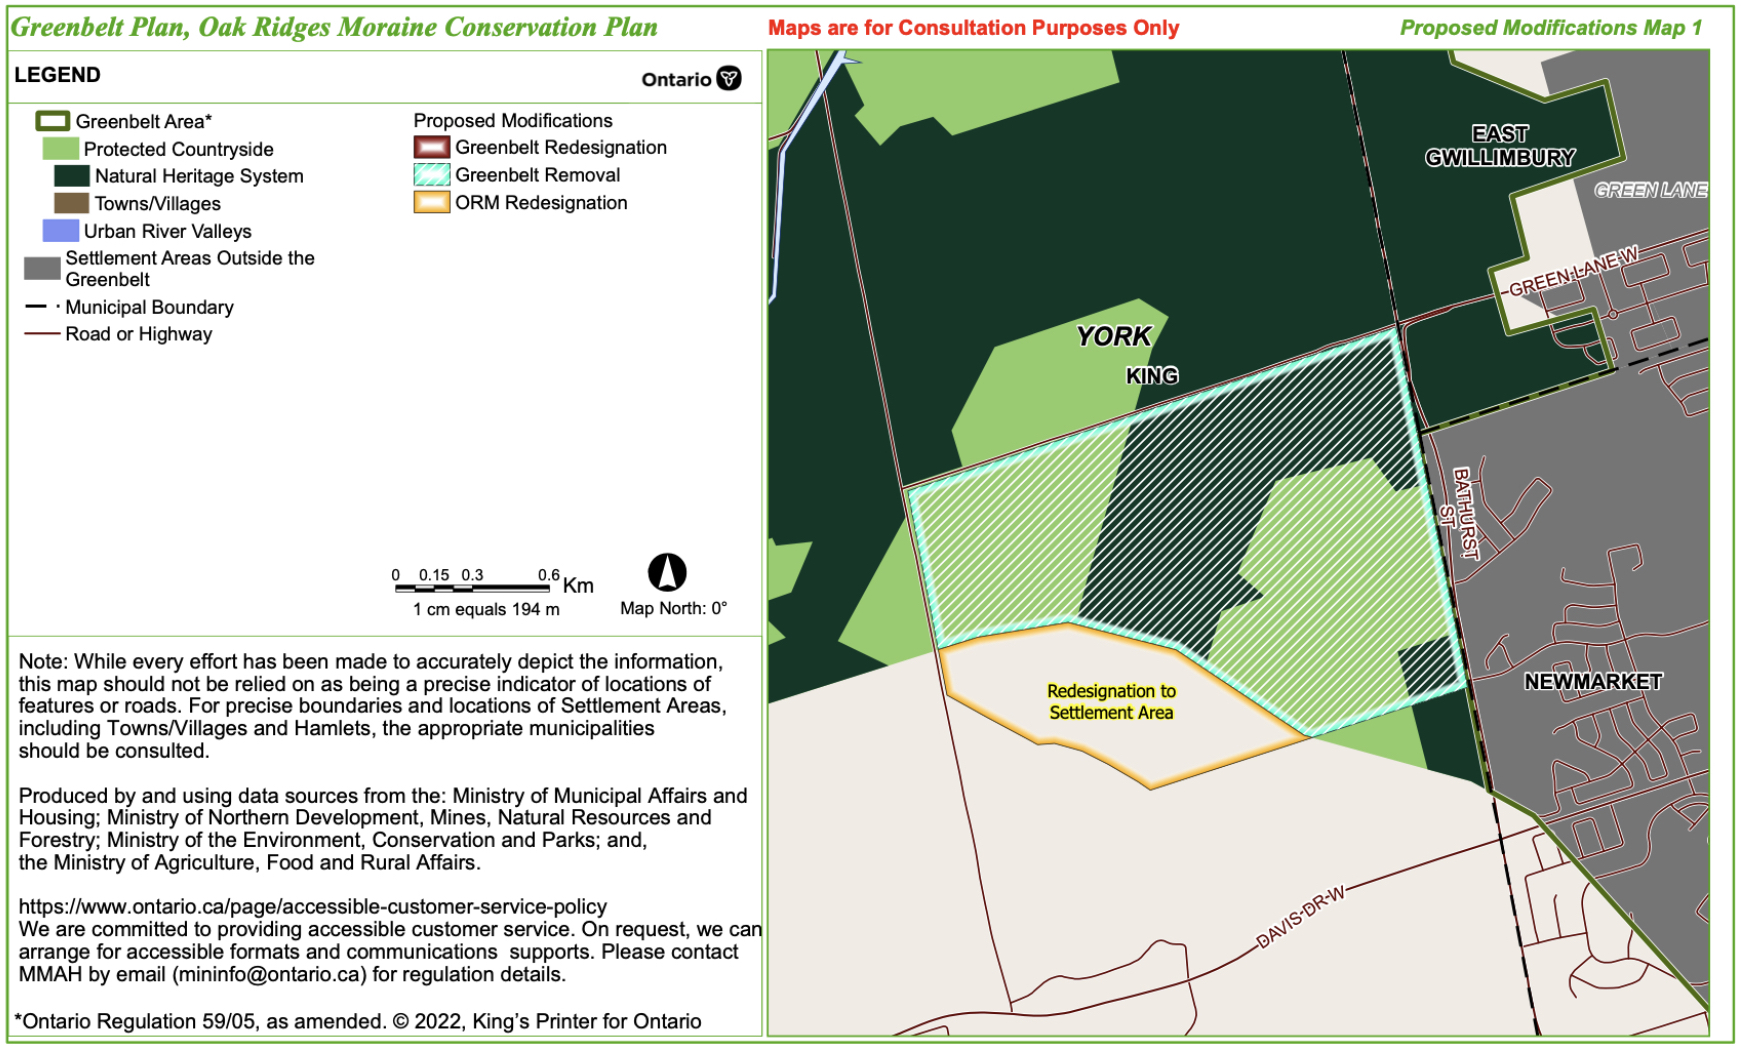Image resolution: width=1744 pixels, height=1046 pixels.
Task: Select the Urban River Valleys blue swatch
Action: pos(60,231)
